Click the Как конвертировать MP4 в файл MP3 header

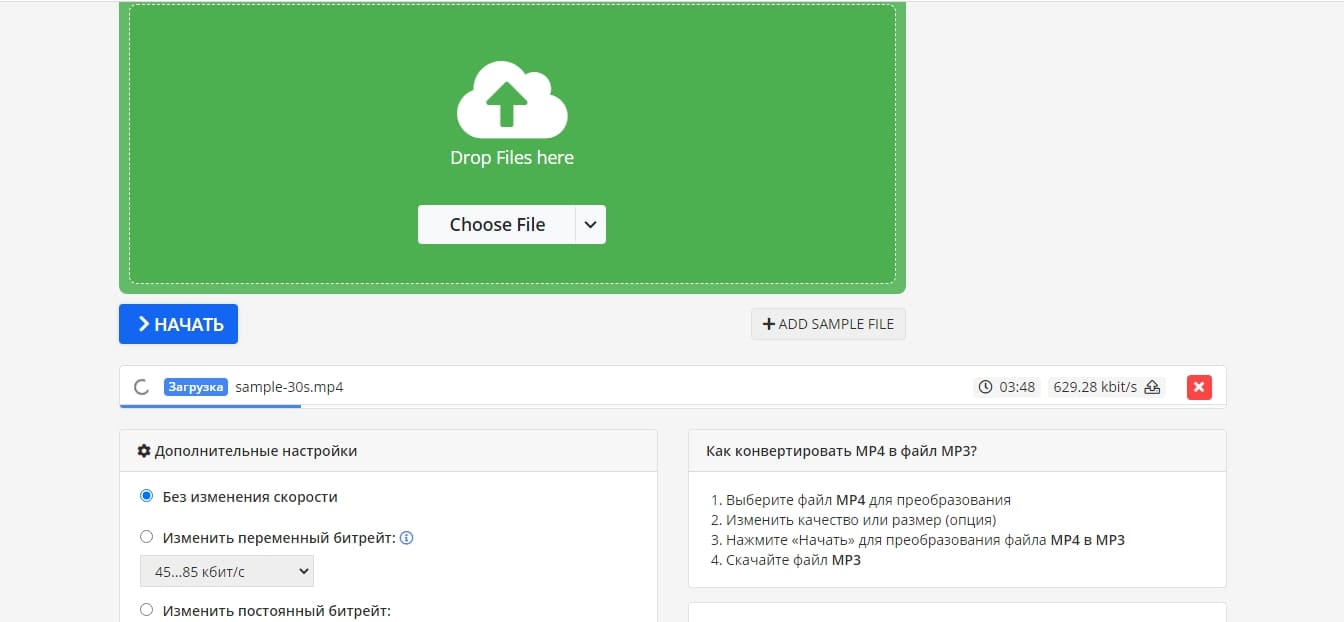point(841,451)
